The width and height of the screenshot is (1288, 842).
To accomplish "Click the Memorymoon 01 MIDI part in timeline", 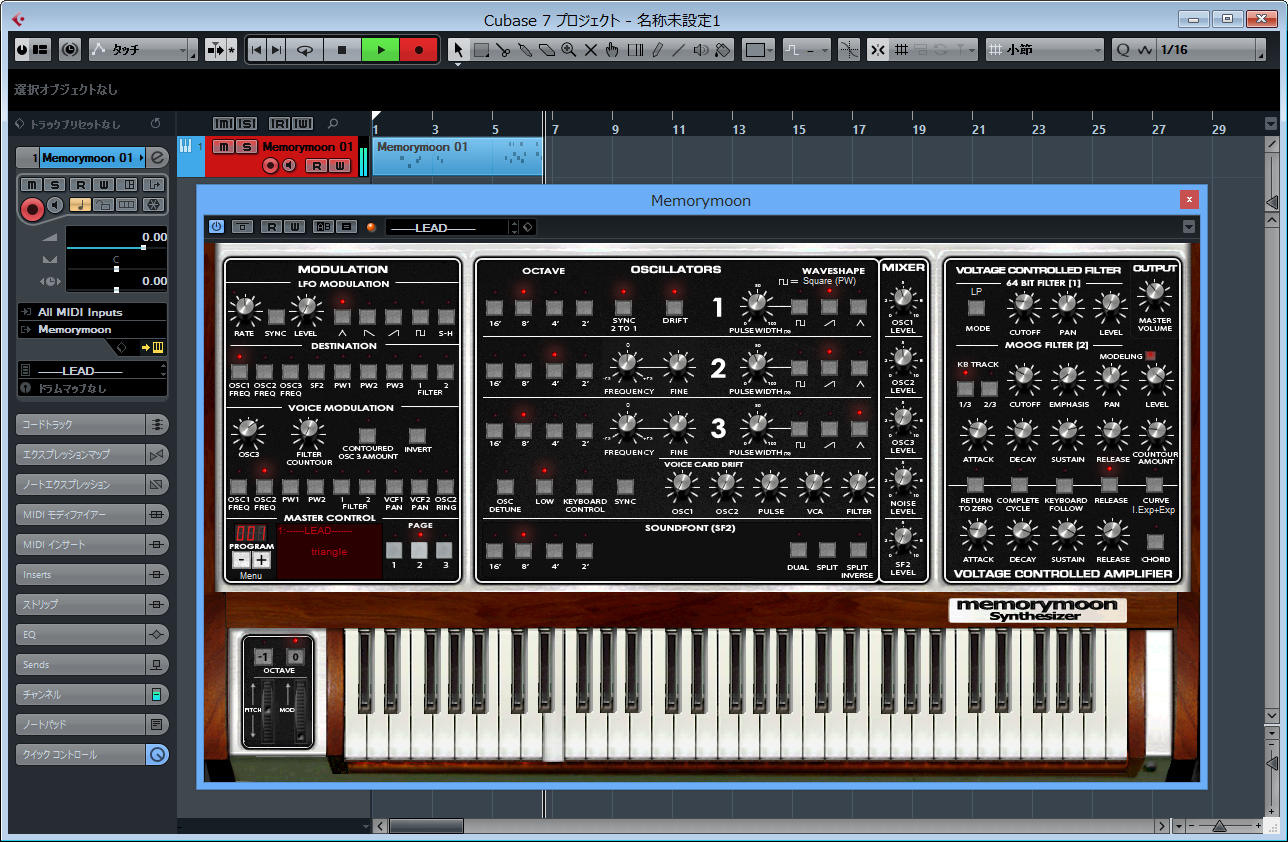I will [x=456, y=157].
